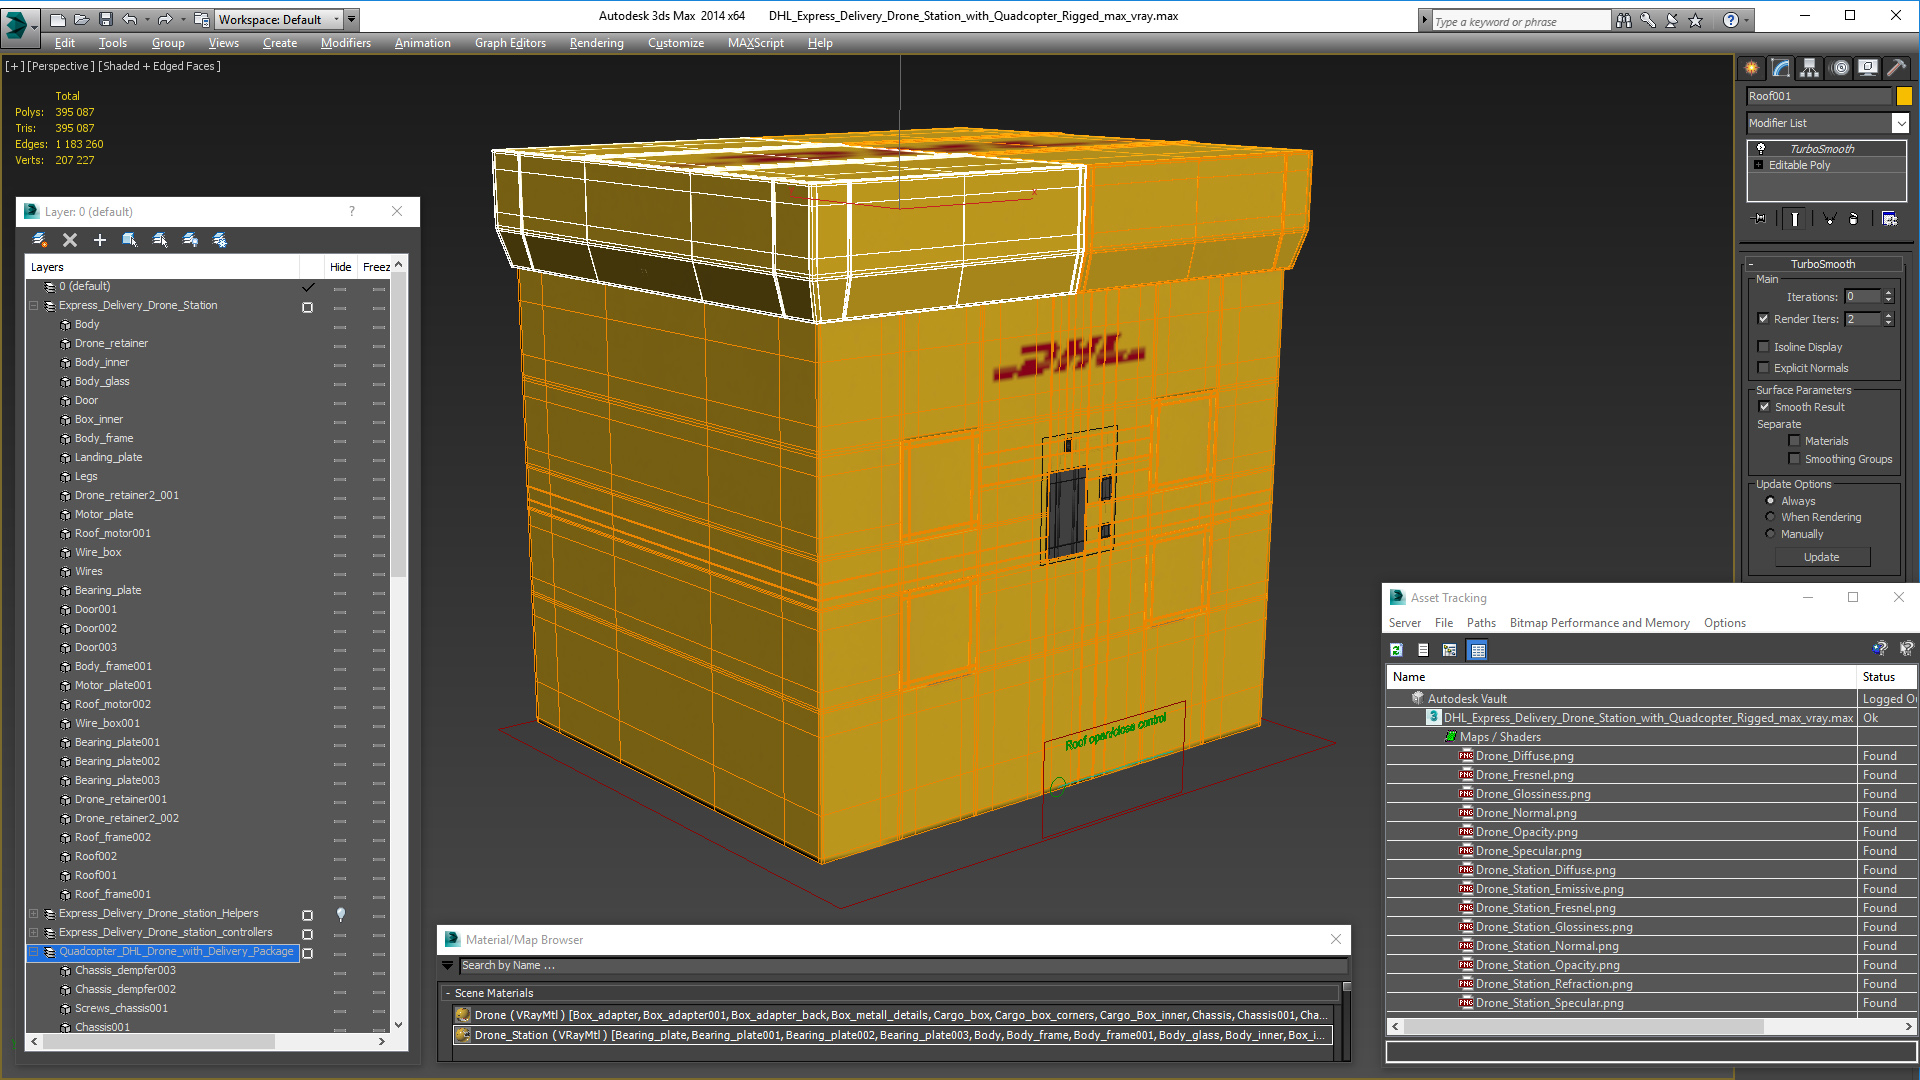Toggle the TurboSmooth modifier lightbulb

click(x=1761, y=148)
